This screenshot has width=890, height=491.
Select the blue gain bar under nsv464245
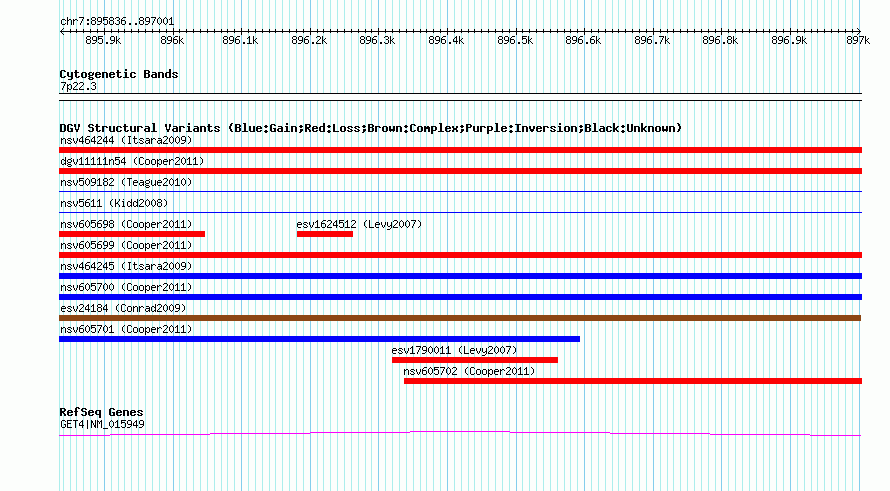tap(460, 276)
